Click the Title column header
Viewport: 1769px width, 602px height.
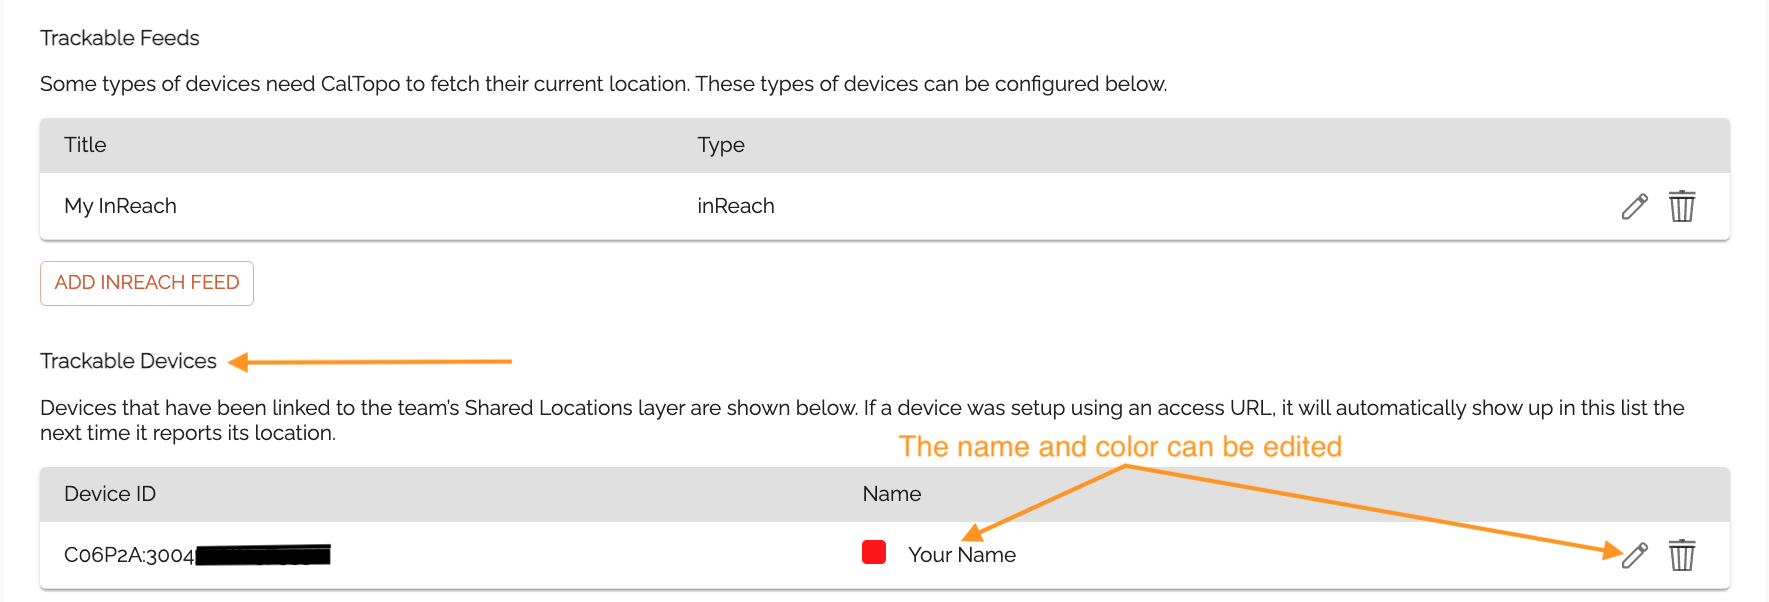(x=85, y=144)
